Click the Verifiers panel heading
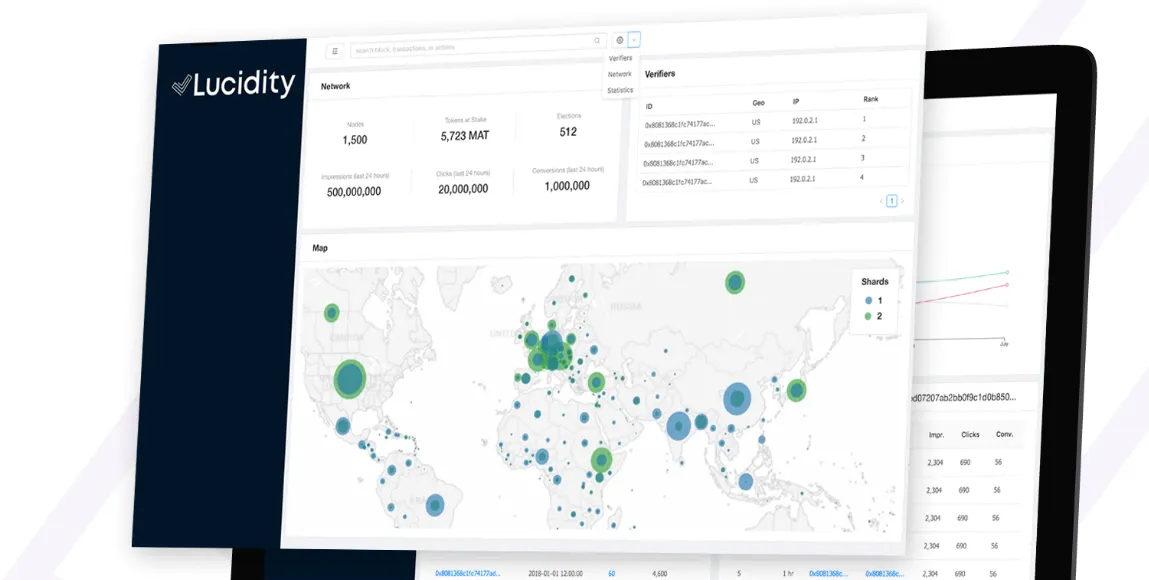 coord(660,74)
